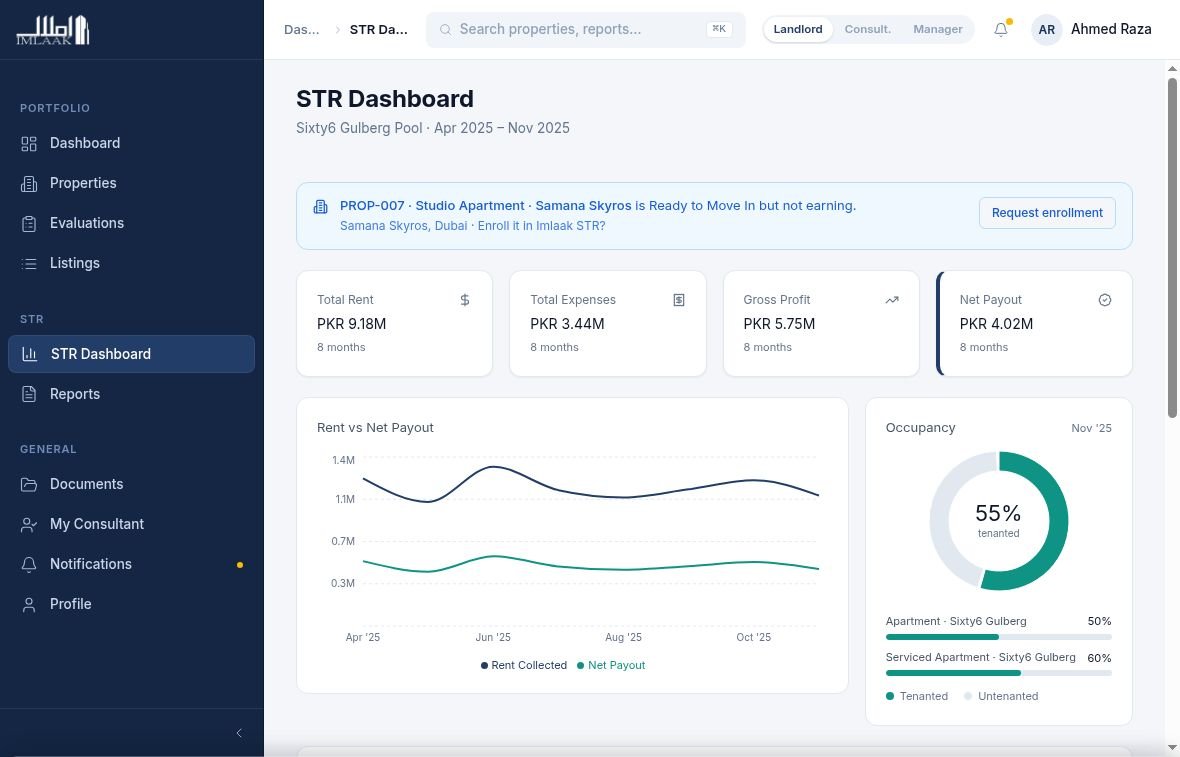
Task: Click the Imlaak logo
Action: (x=53, y=30)
